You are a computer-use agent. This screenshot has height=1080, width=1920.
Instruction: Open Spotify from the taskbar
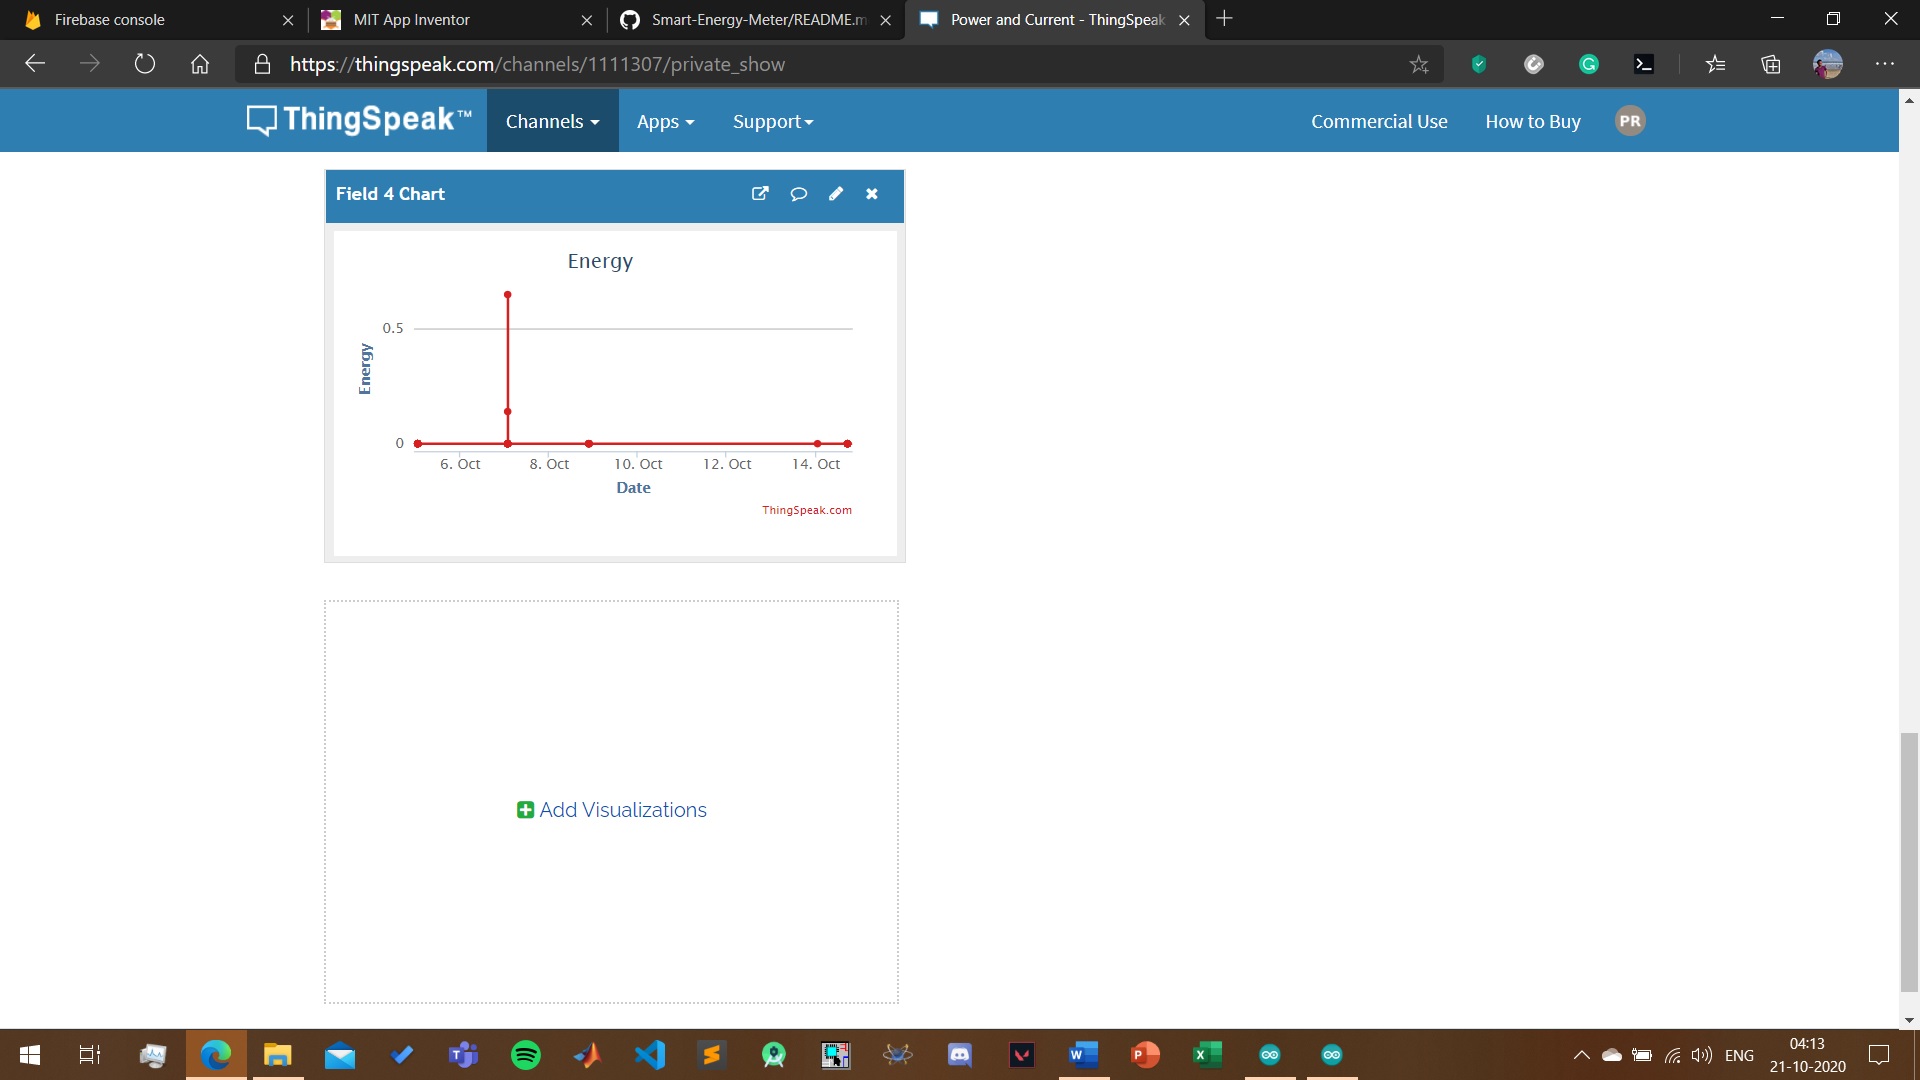point(525,1055)
